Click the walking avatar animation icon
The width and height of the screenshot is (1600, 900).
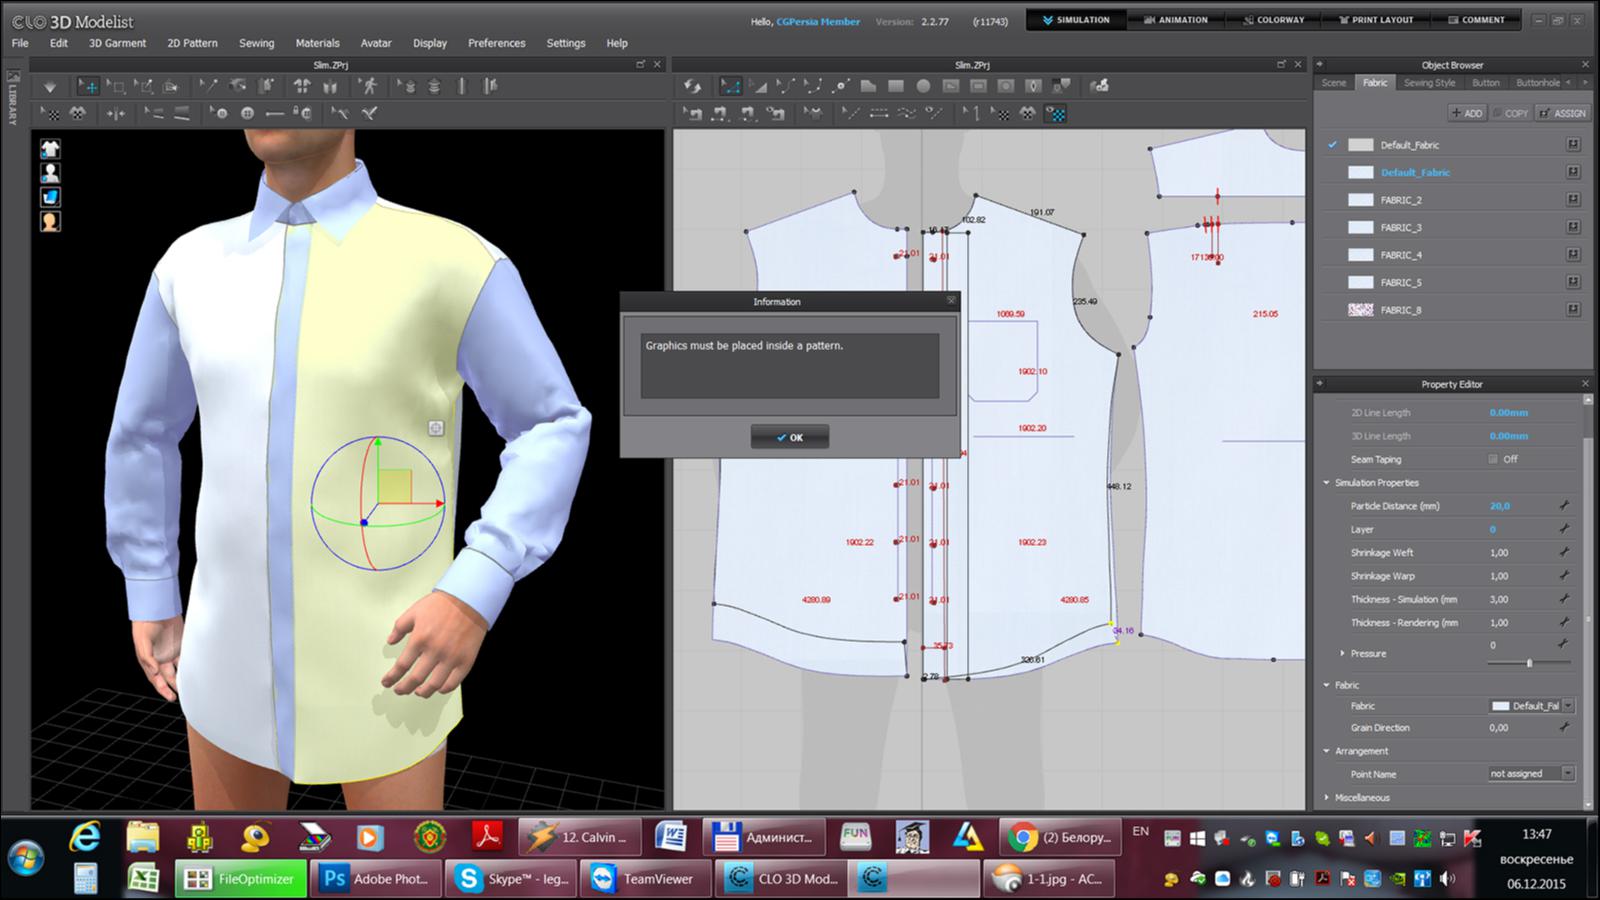370,87
